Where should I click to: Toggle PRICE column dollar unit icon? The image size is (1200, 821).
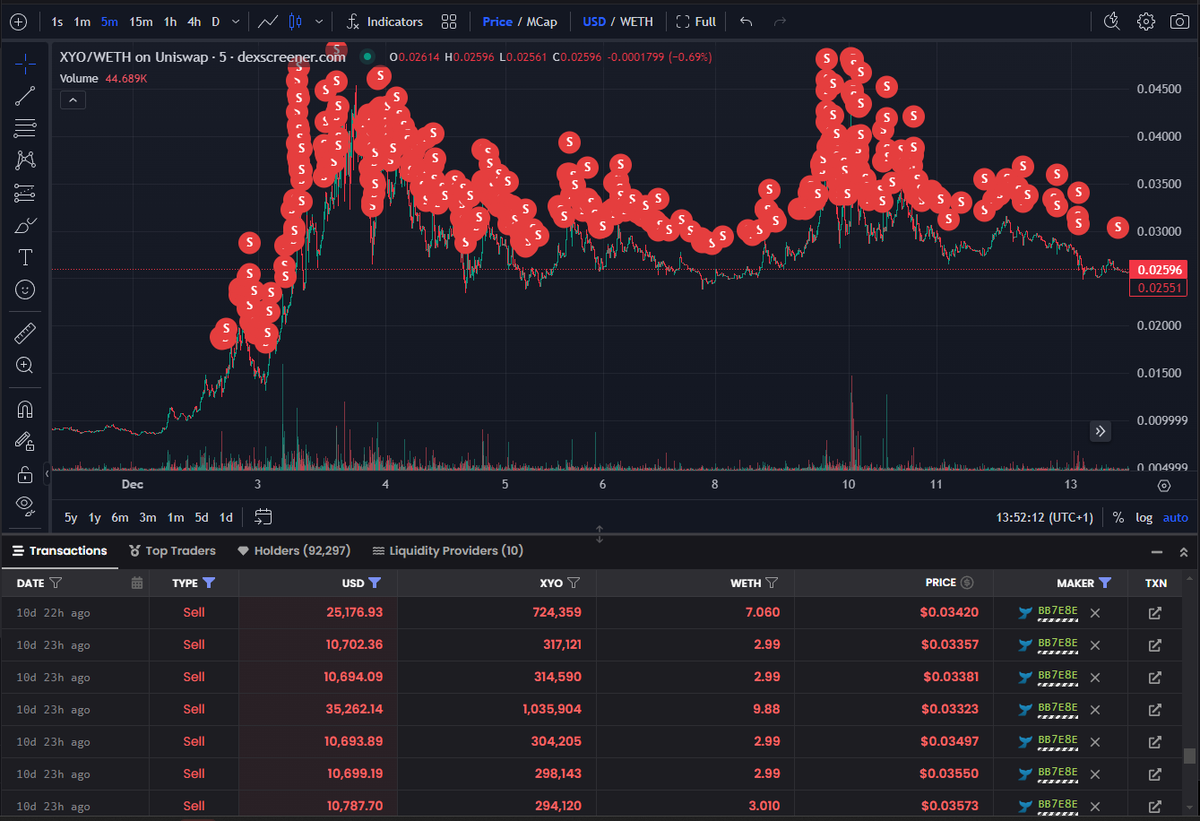967,583
